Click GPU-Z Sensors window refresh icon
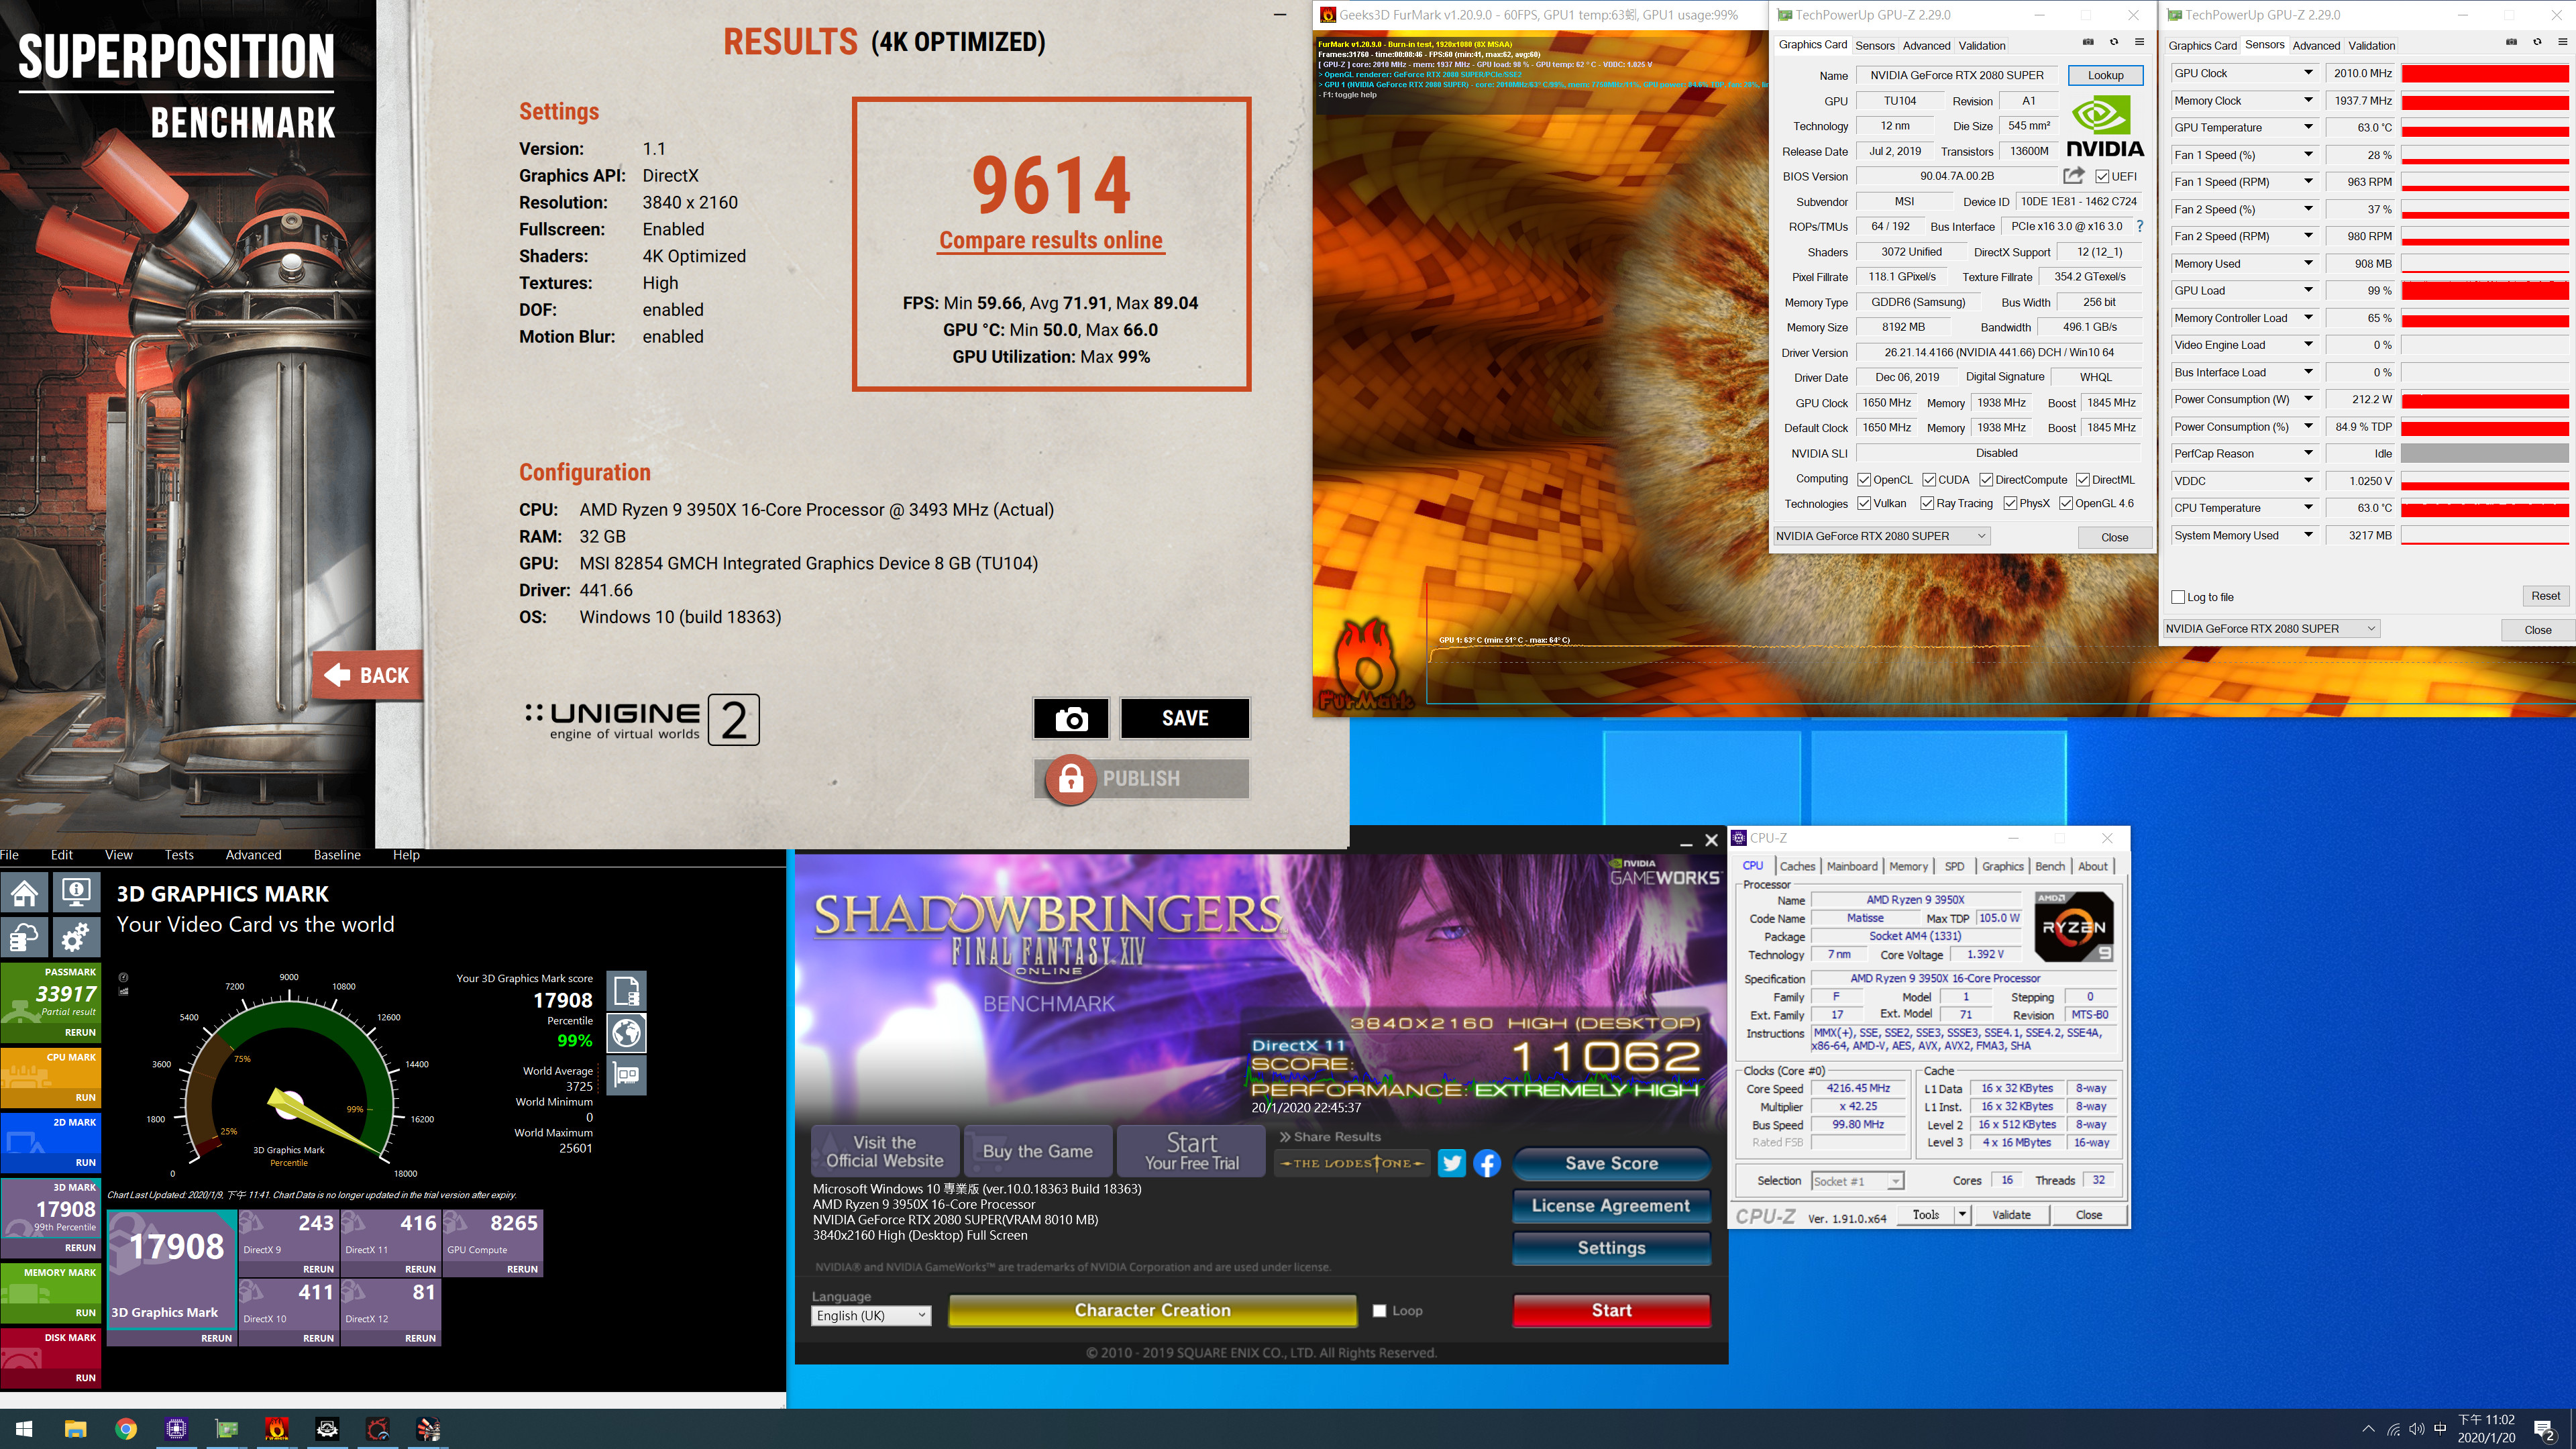Image resolution: width=2576 pixels, height=1449 pixels. [2537, 42]
